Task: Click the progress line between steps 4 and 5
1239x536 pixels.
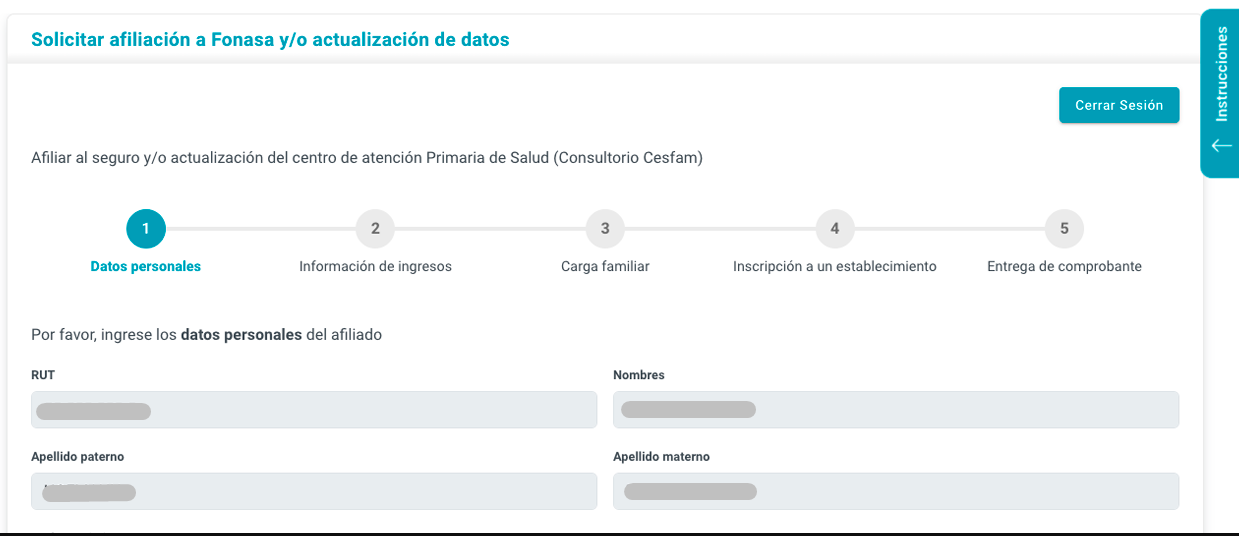Action: tap(949, 229)
